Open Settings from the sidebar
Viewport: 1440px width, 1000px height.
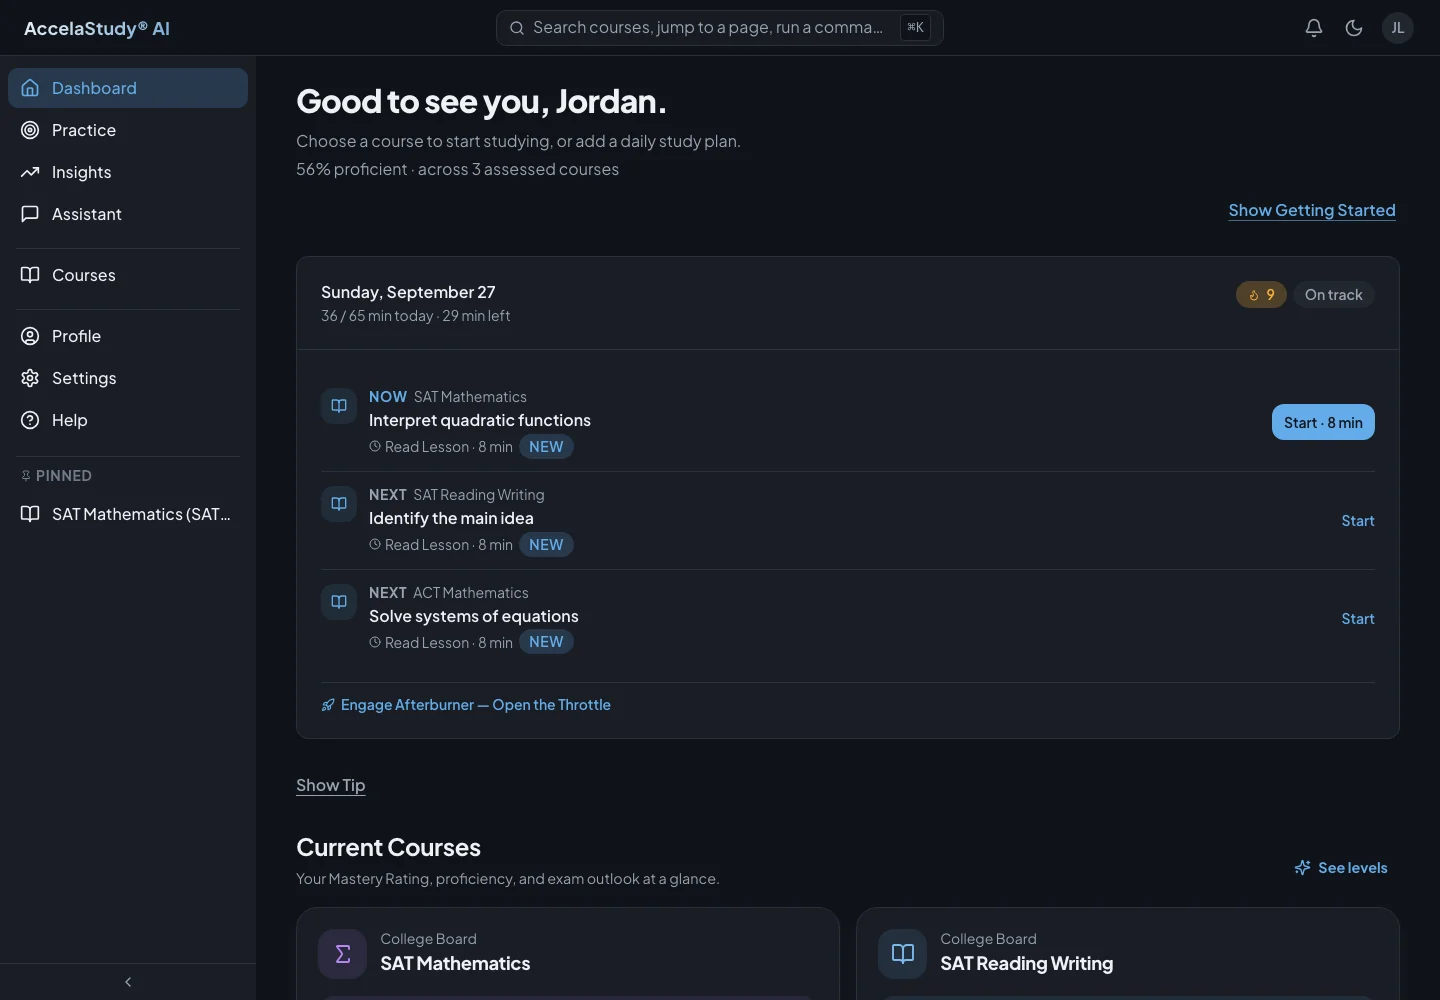[128, 378]
